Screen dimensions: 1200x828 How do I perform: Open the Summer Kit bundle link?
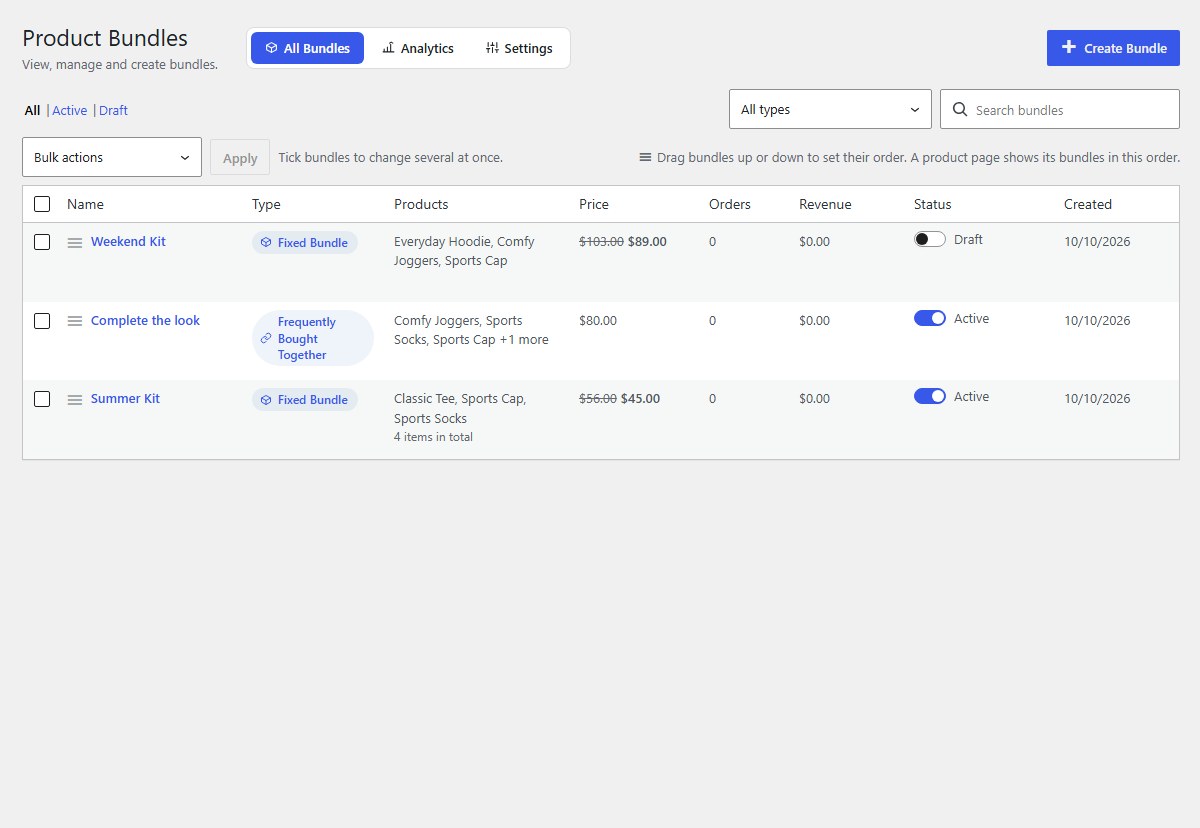coord(125,398)
